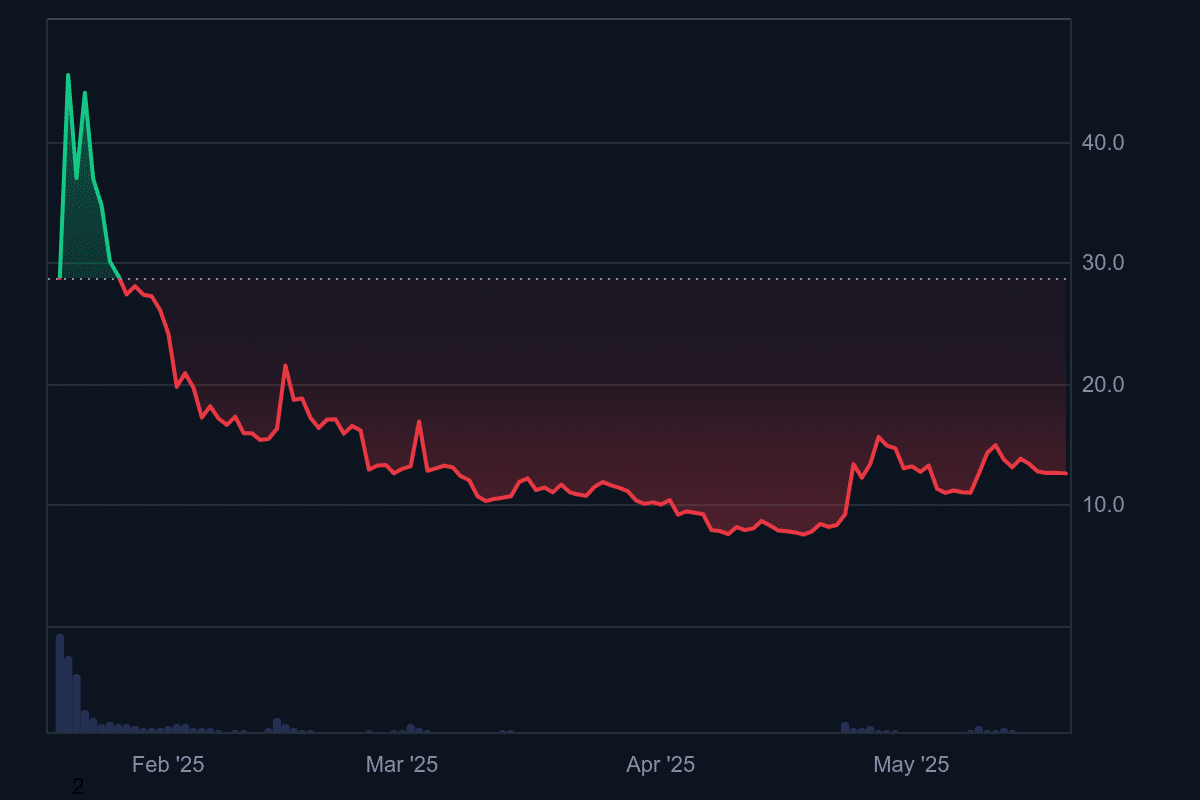Click the tallest volume bar at far left
The image size is (1200, 800).
point(60,682)
